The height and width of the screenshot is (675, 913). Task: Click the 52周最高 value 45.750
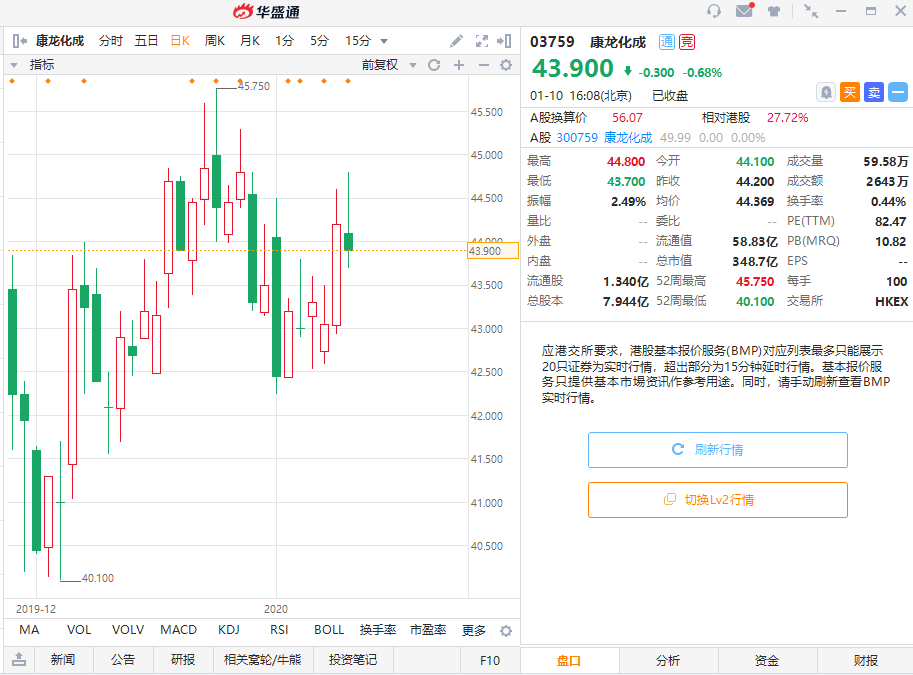point(755,281)
